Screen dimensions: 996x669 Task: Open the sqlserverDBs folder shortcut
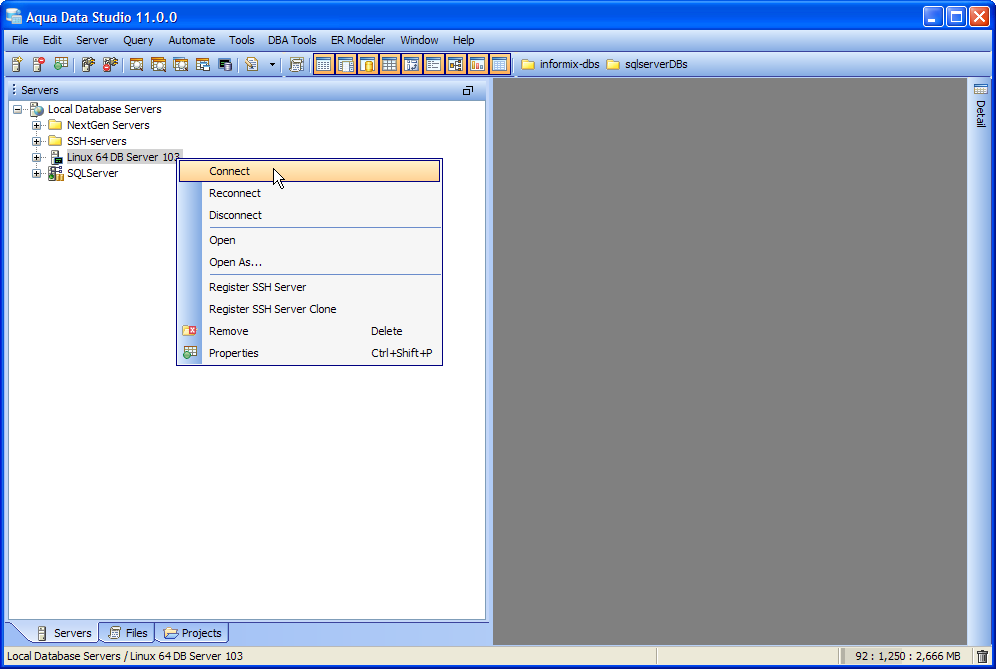(x=647, y=64)
